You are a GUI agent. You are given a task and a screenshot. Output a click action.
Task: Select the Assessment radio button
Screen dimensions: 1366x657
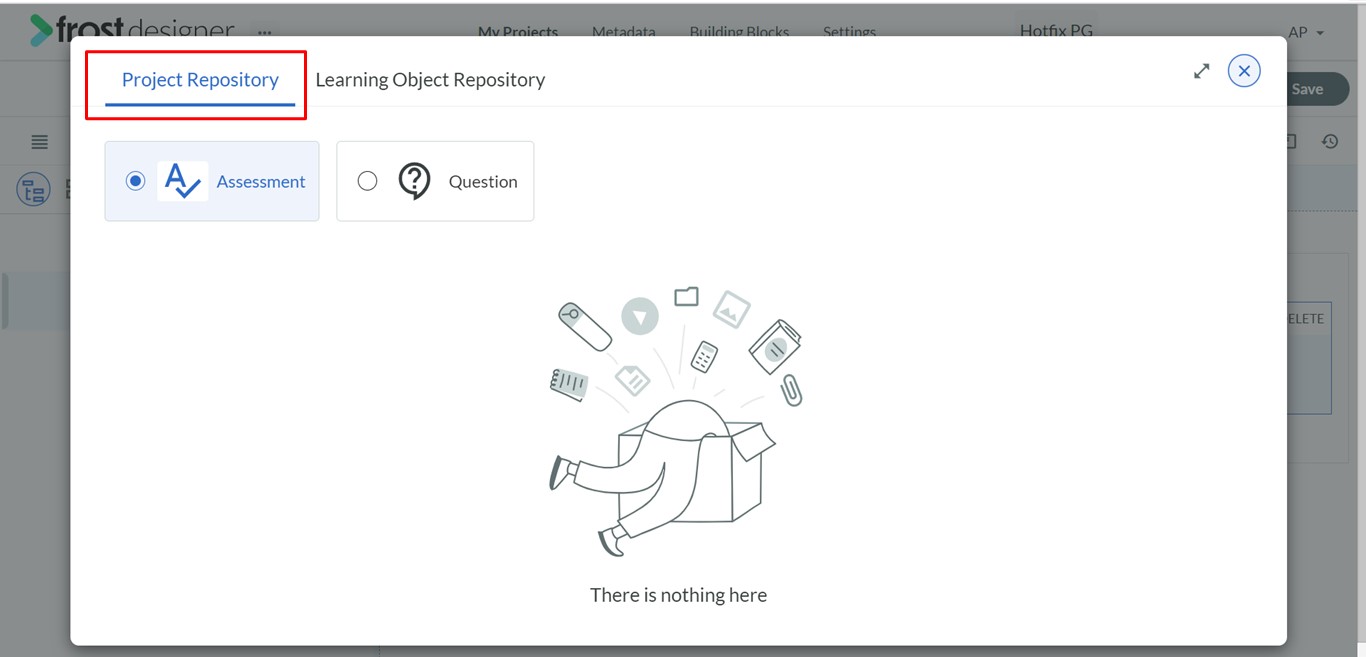tap(135, 181)
